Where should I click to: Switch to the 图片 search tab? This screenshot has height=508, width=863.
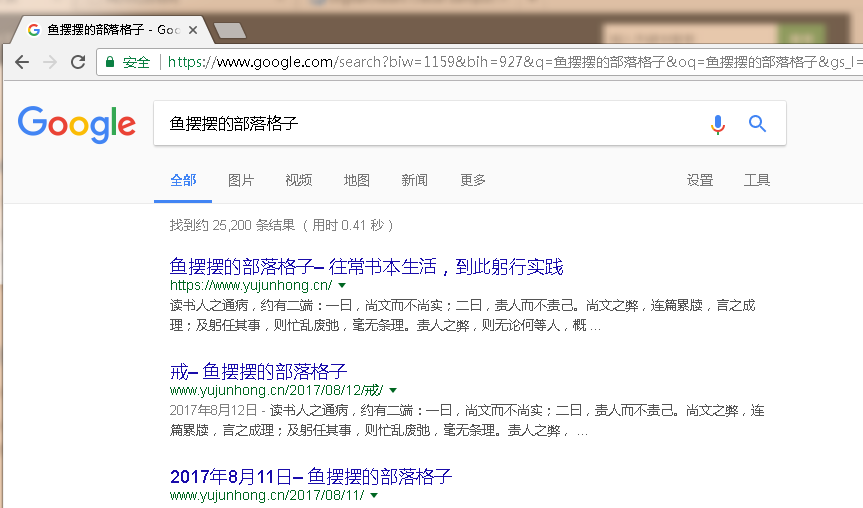[241, 180]
